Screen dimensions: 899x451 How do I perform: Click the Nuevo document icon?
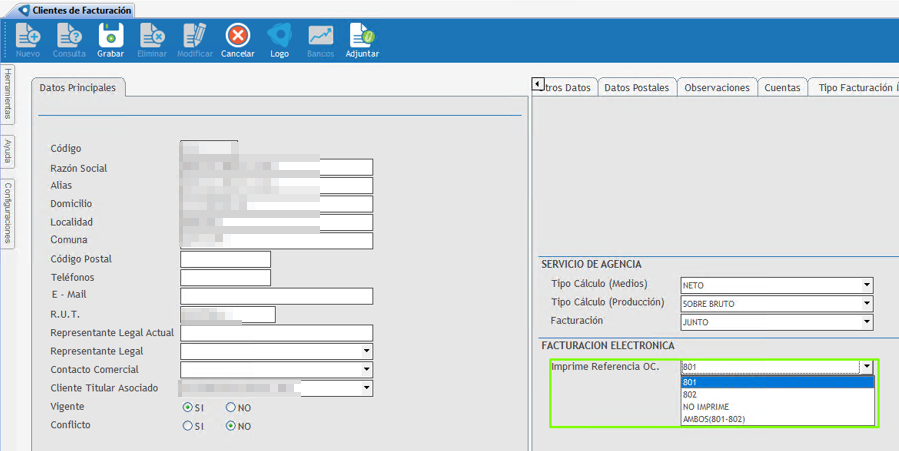pos(28,36)
